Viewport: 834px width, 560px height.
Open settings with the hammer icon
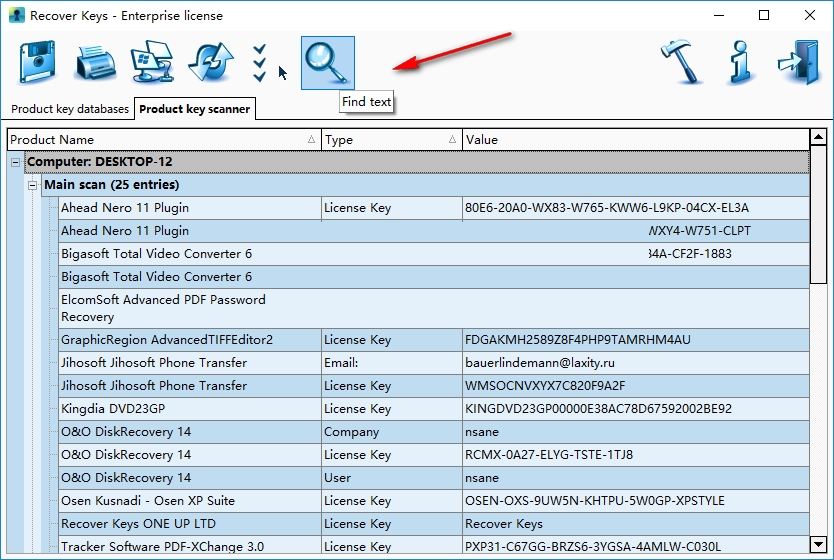click(683, 63)
